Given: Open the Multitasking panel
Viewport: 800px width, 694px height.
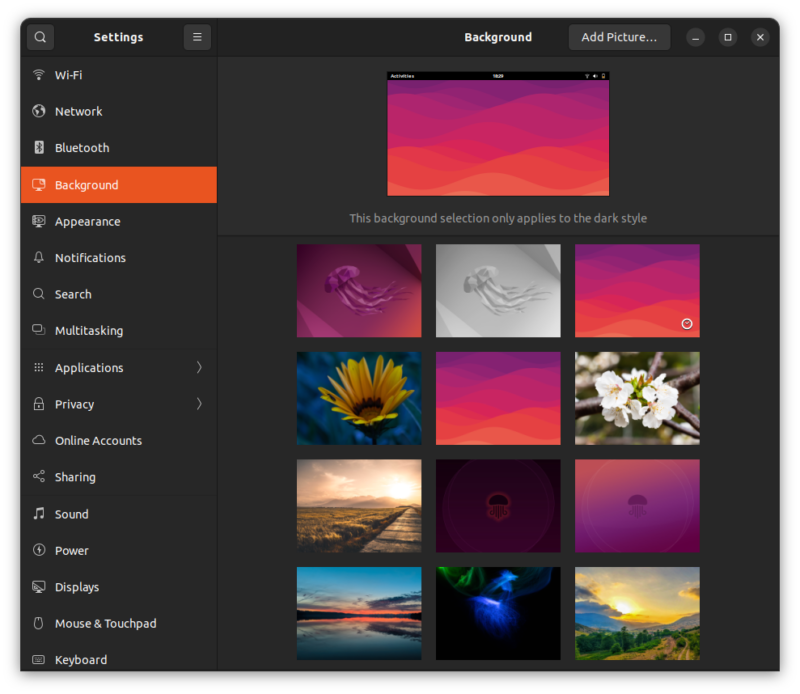Looking at the screenshot, I should [x=119, y=330].
